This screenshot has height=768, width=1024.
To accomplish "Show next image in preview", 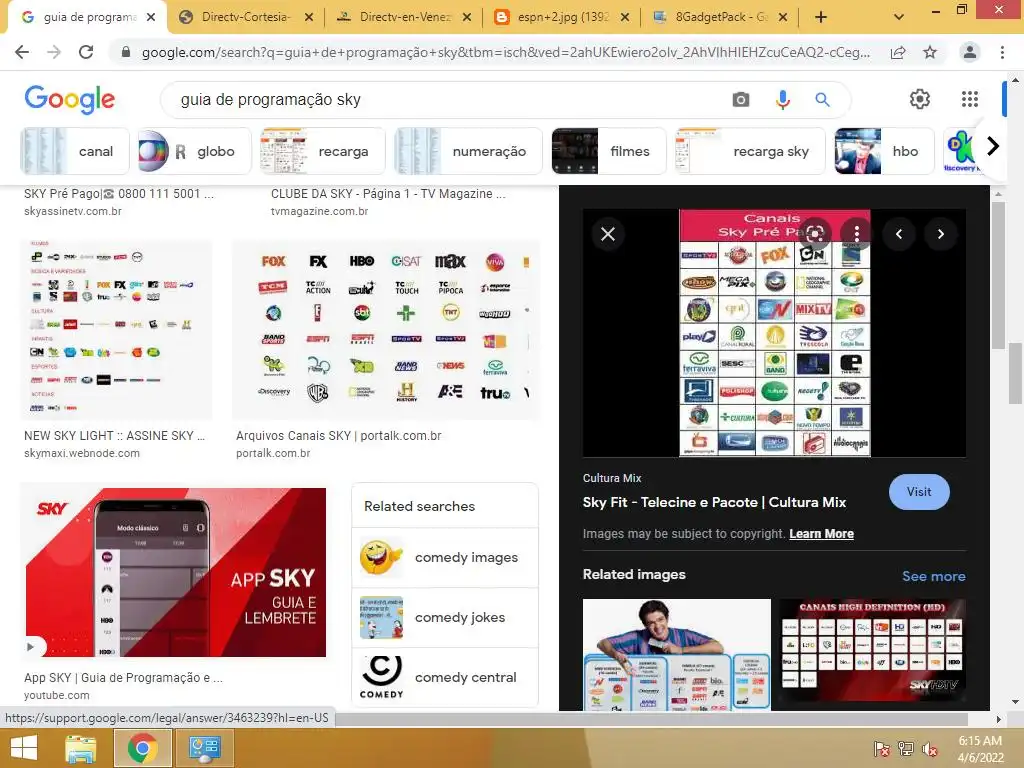I will [x=940, y=234].
